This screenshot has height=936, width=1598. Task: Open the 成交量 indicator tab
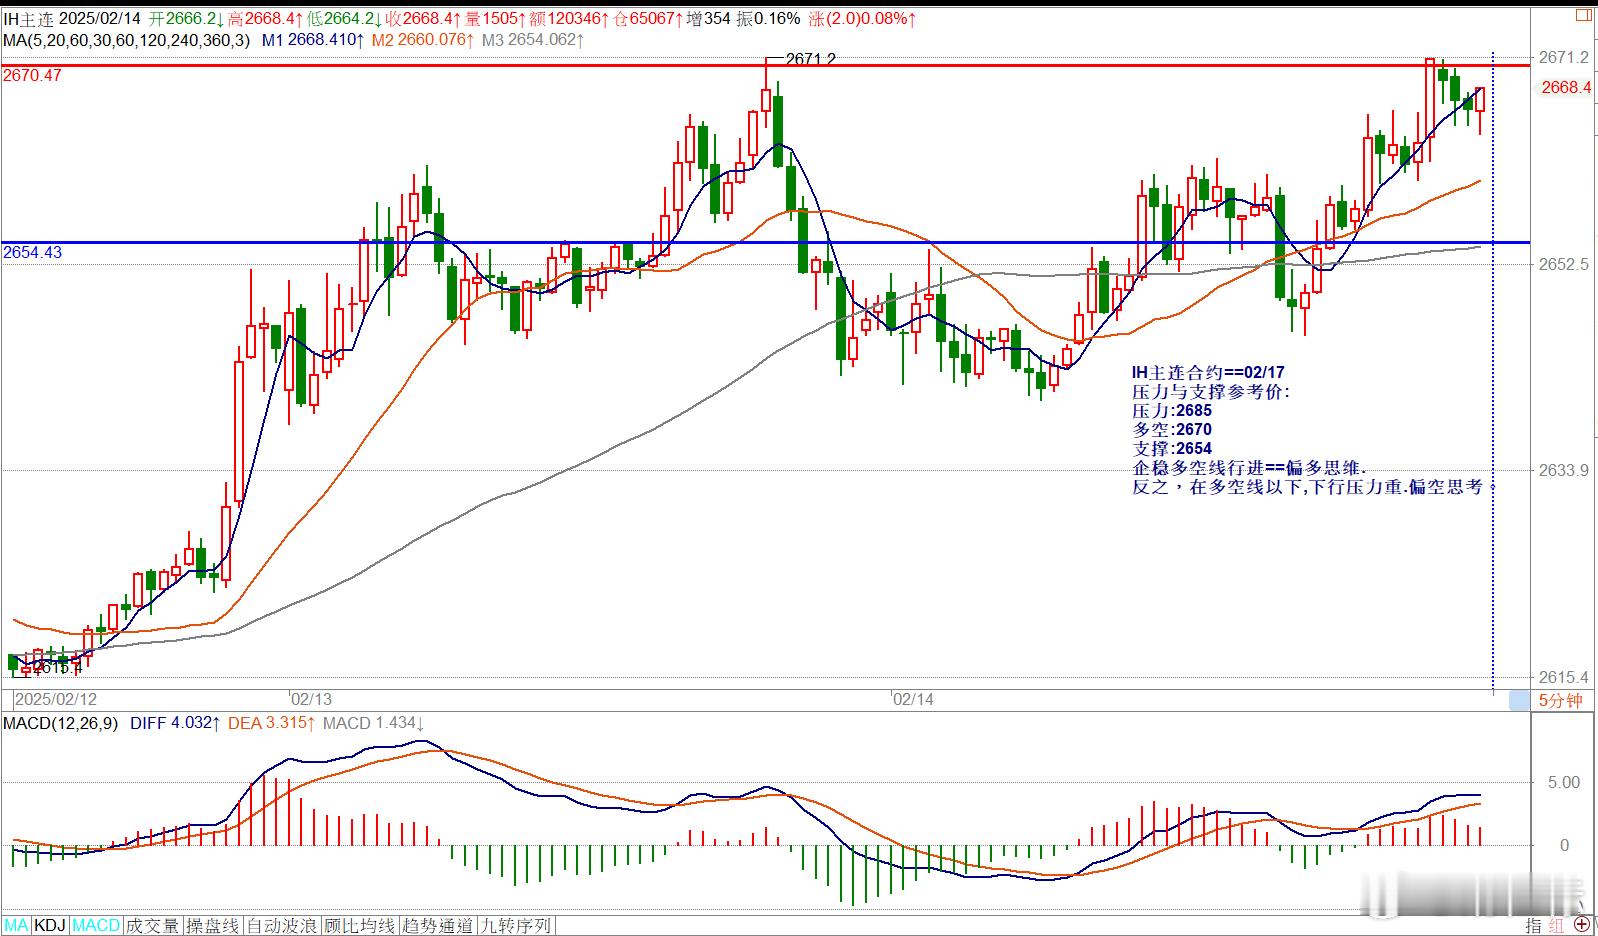tap(153, 926)
